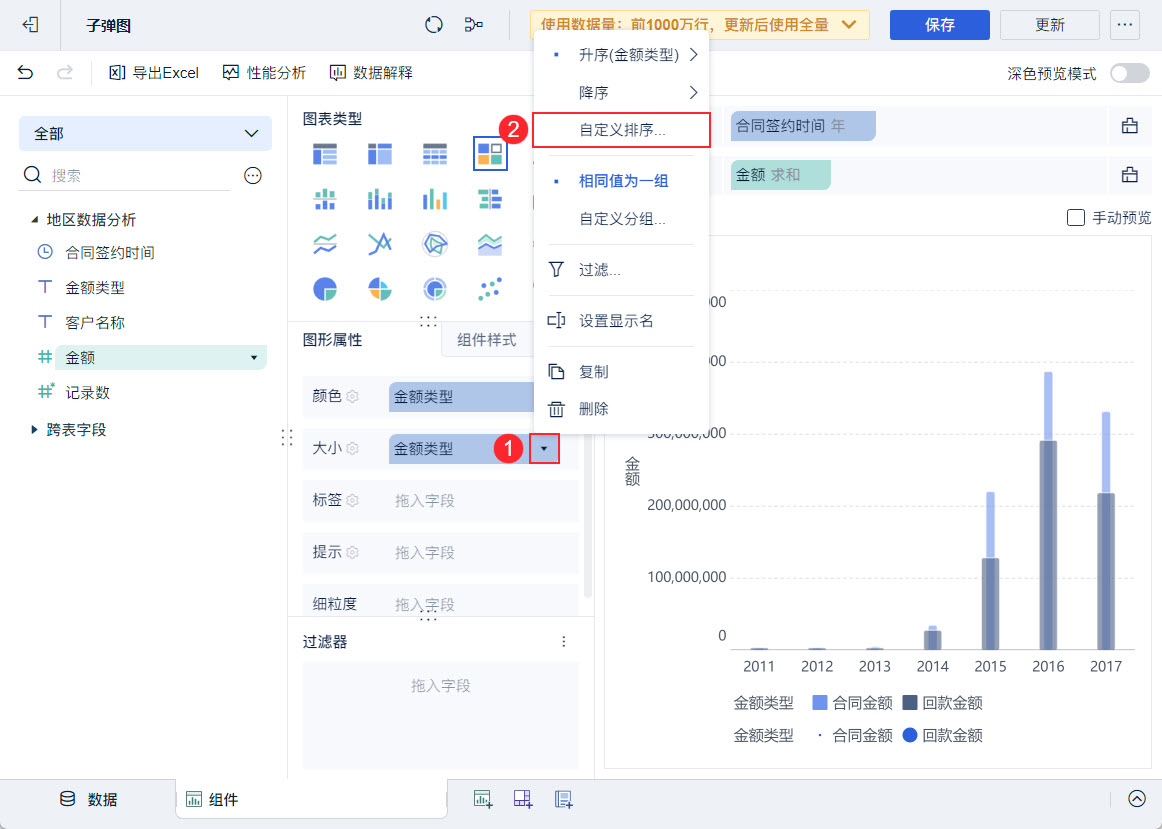This screenshot has height=829, width=1162.
Task: Expand bottom panel with circled up arrow
Action: [x=1137, y=799]
